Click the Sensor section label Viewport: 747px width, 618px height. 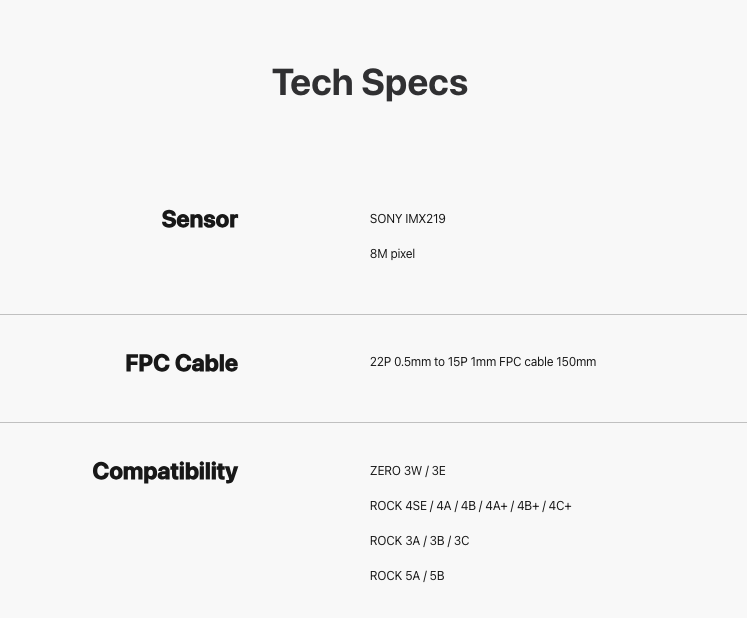[199, 219]
